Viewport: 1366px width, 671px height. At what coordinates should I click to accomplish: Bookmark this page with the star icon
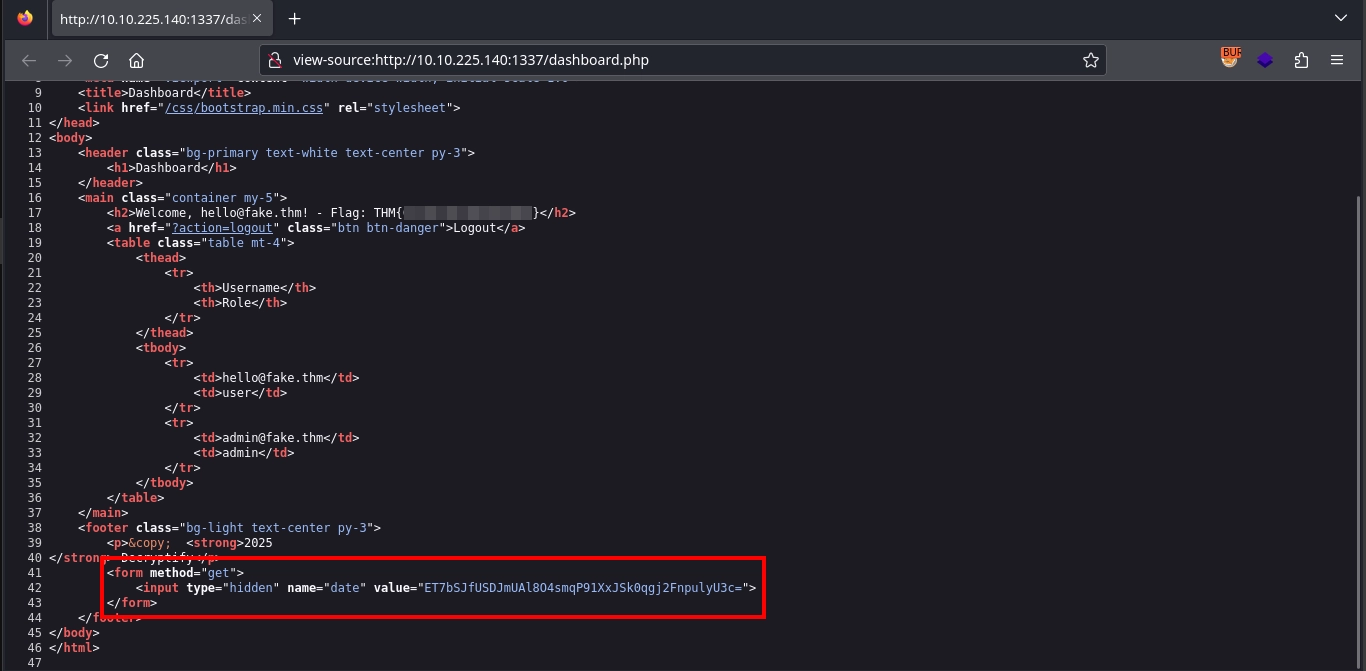point(1090,60)
